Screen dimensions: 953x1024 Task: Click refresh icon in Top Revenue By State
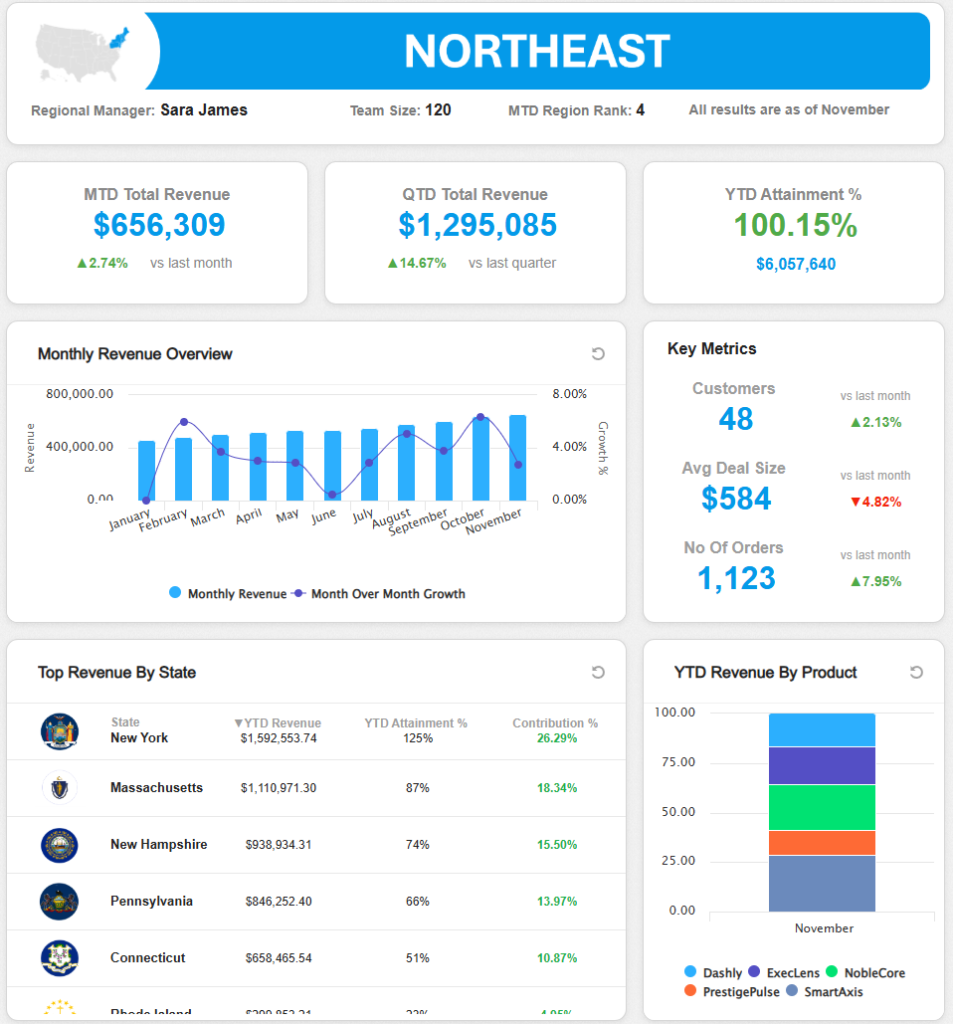pyautogui.click(x=598, y=673)
